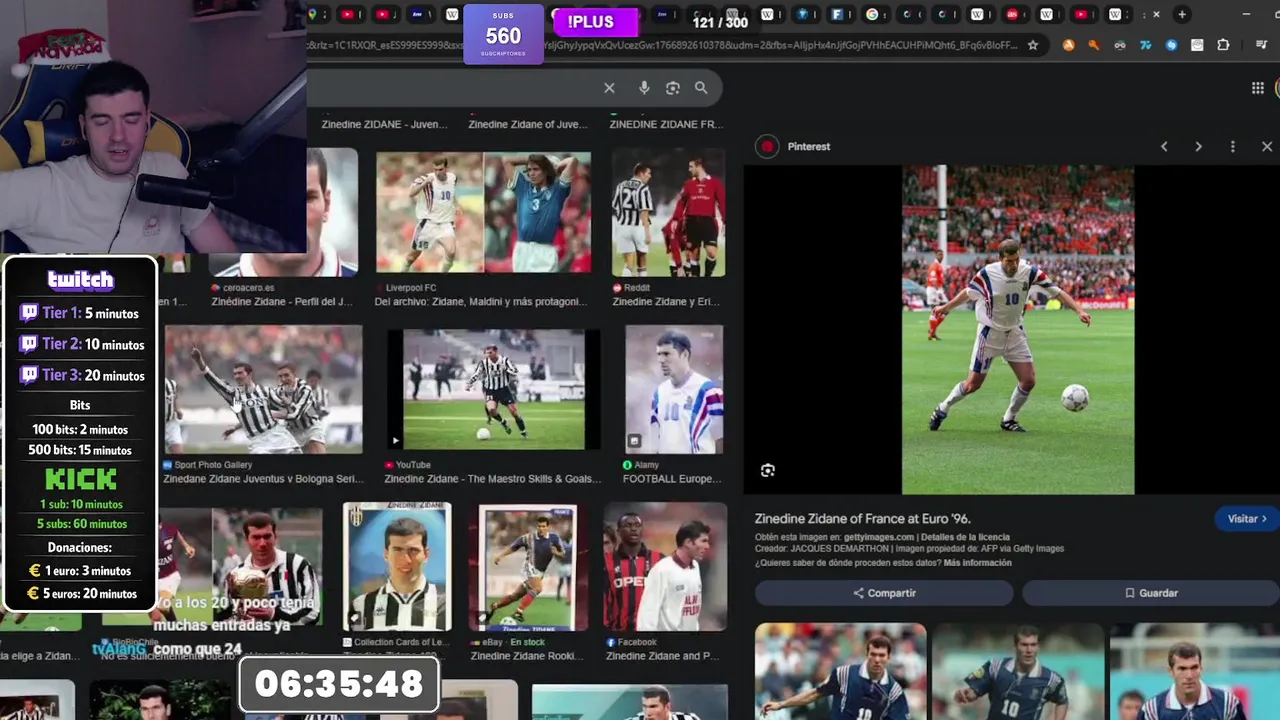Open the Sport Photo Gallery Juventus v Bologna thumbnail

[263, 389]
